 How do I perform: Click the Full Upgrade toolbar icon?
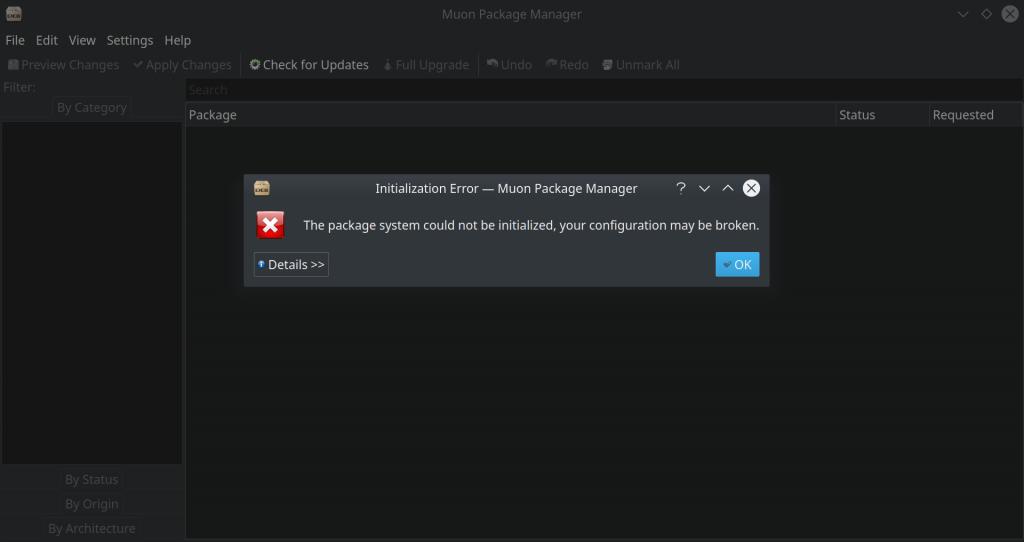[x=388, y=65]
